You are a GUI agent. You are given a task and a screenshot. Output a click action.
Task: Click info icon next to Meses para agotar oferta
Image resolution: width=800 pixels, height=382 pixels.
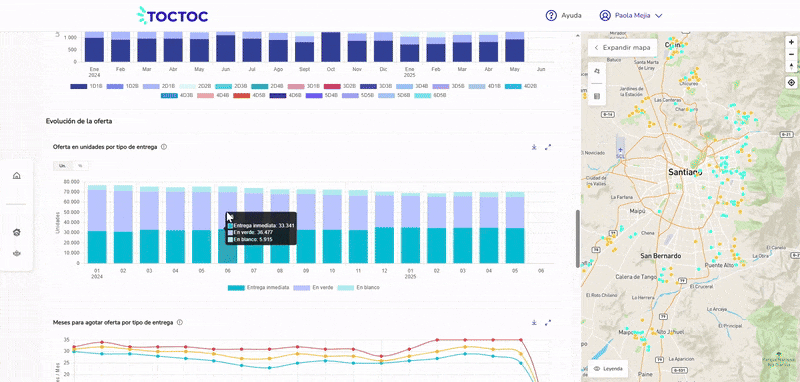pos(180,322)
